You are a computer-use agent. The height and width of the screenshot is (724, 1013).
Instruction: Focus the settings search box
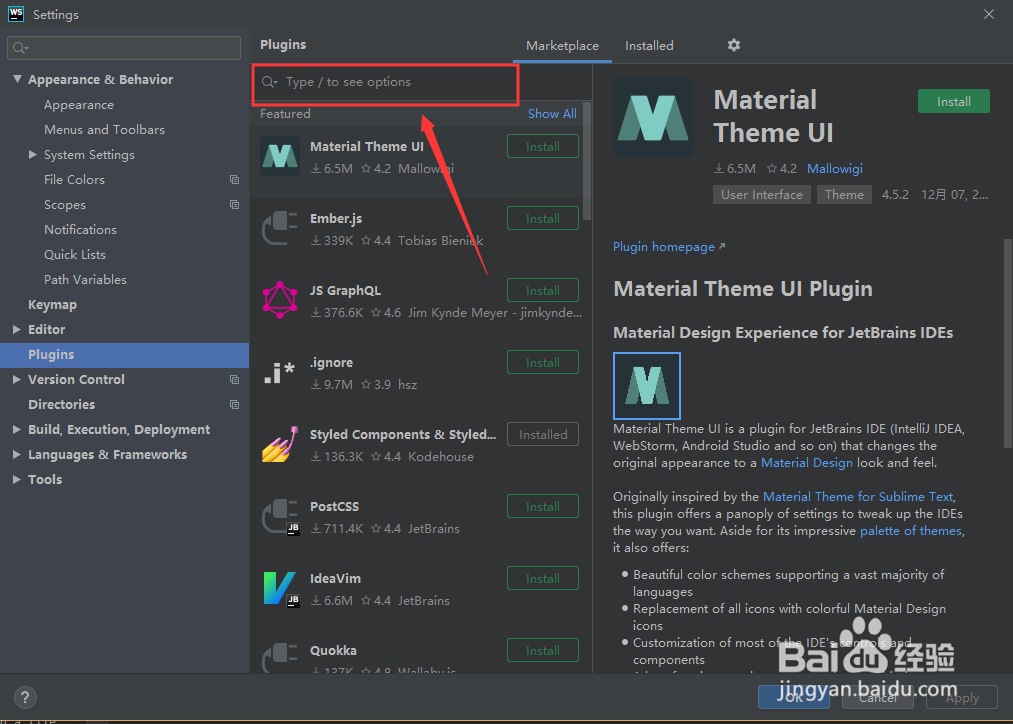click(x=124, y=48)
